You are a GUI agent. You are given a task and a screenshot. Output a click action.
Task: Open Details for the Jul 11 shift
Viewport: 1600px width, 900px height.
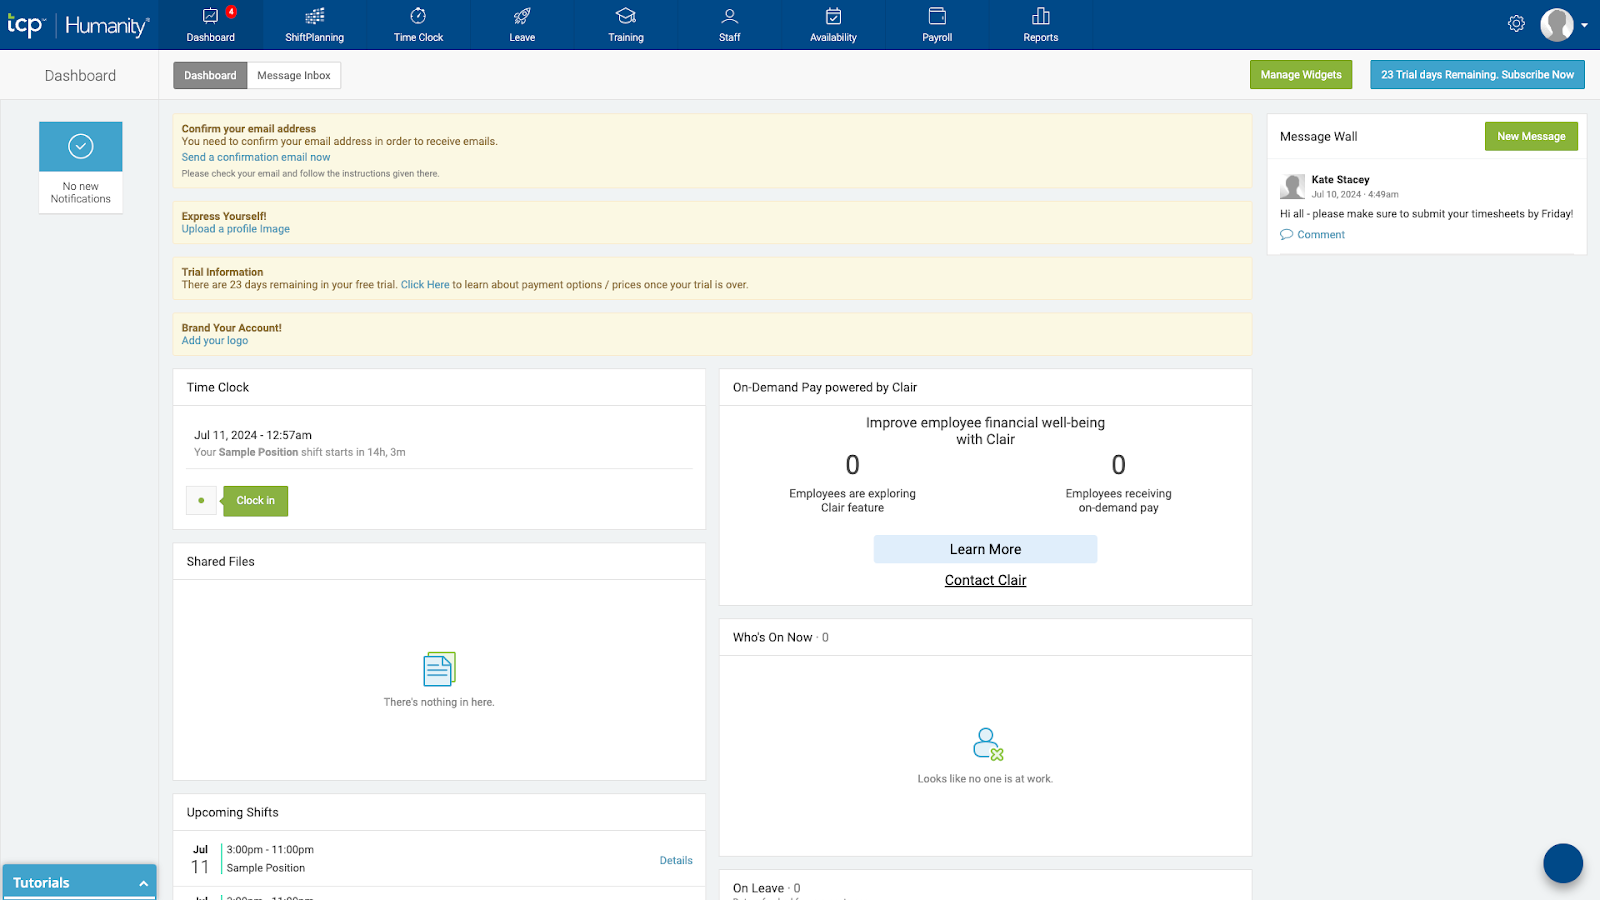tap(676, 860)
